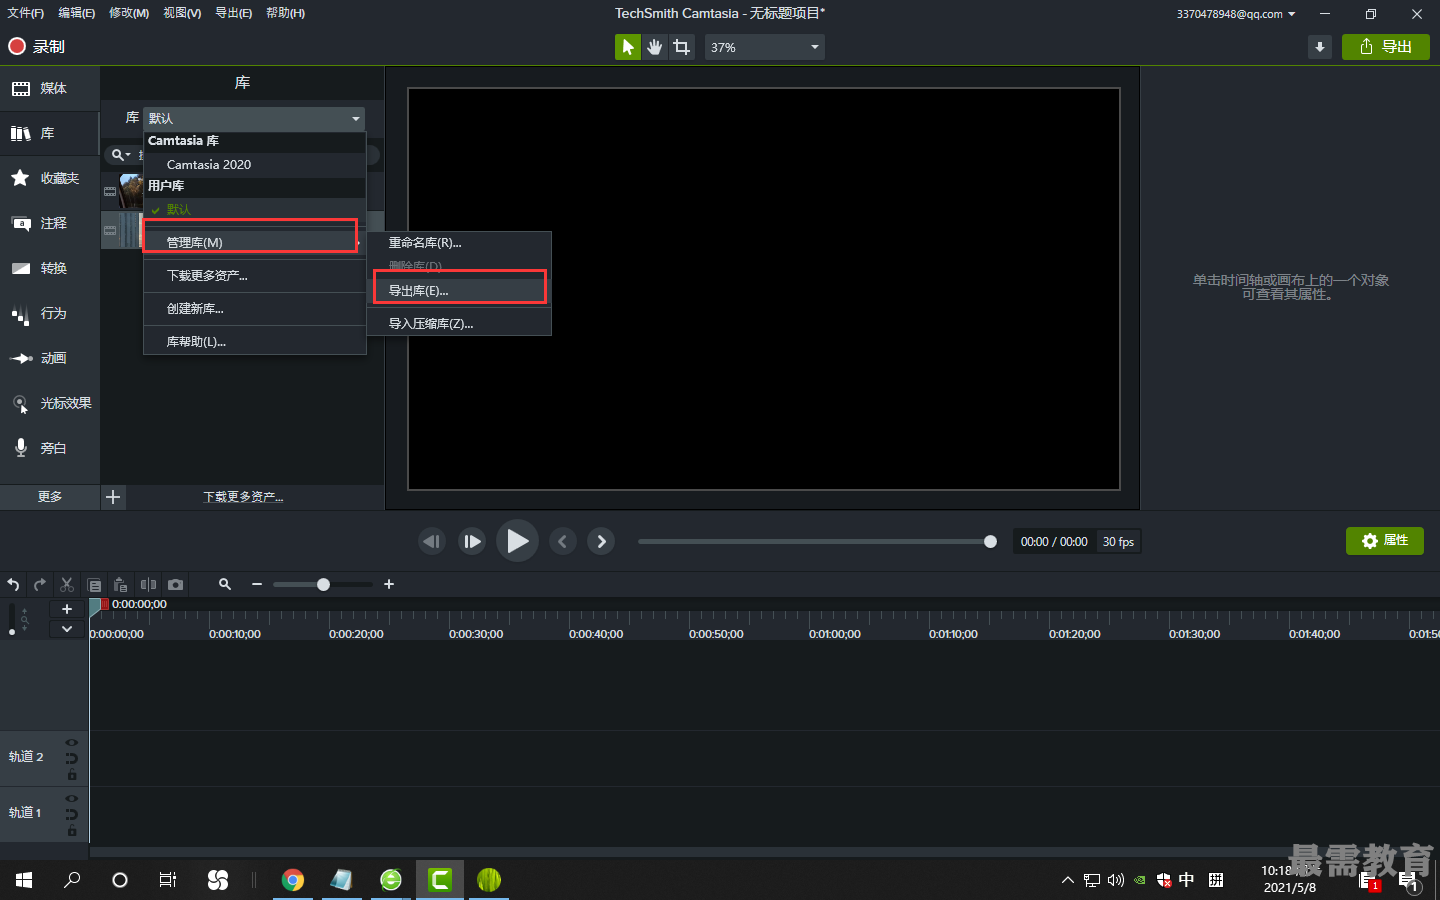
Task: Open the 37% canvas zoom dropdown
Action: [x=765, y=47]
